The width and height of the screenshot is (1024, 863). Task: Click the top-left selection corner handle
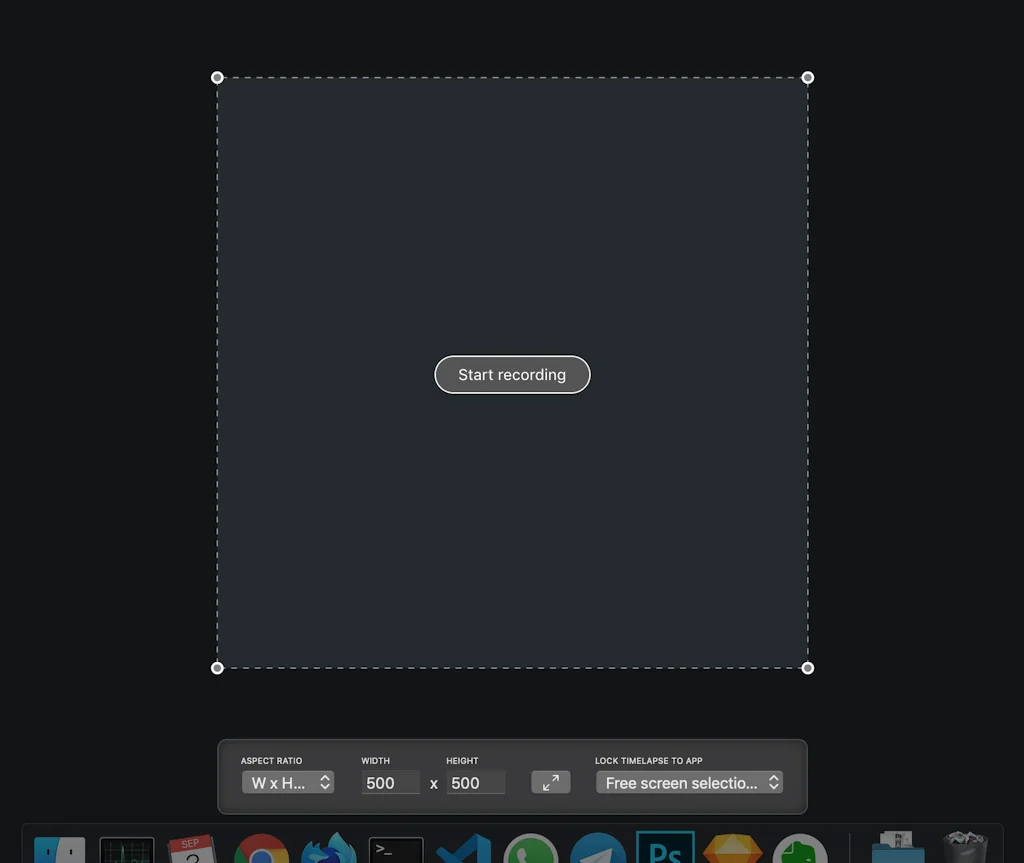(217, 77)
